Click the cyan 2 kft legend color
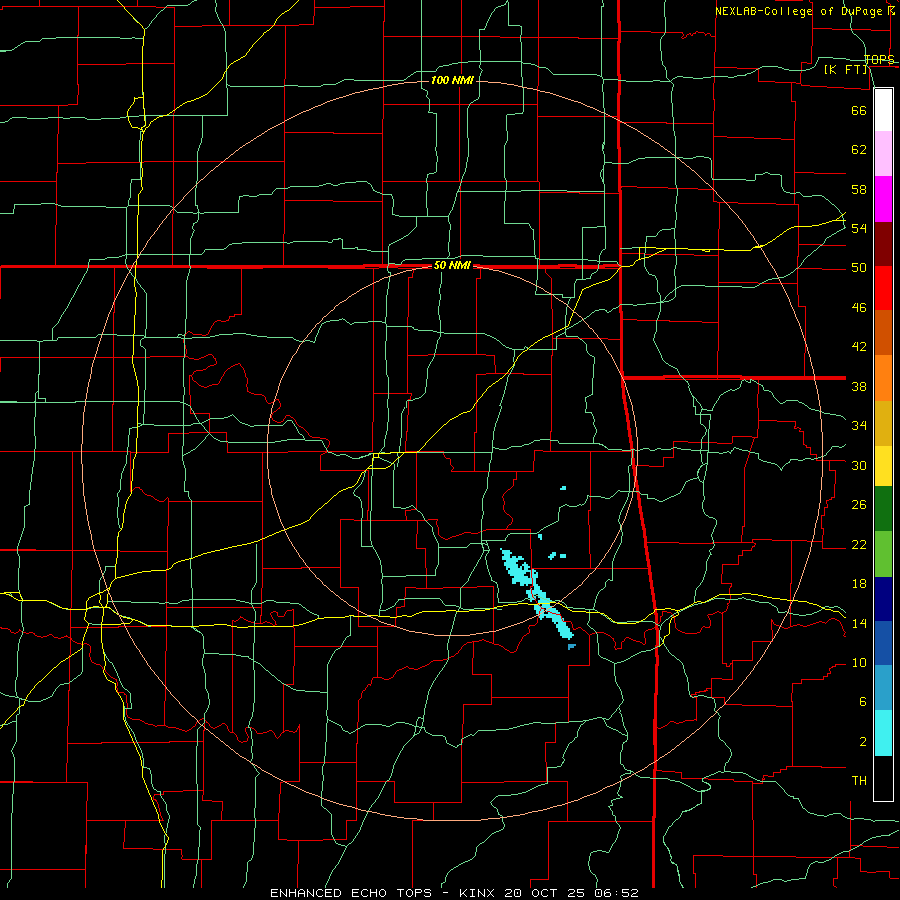The height and width of the screenshot is (900, 900). [x=883, y=733]
